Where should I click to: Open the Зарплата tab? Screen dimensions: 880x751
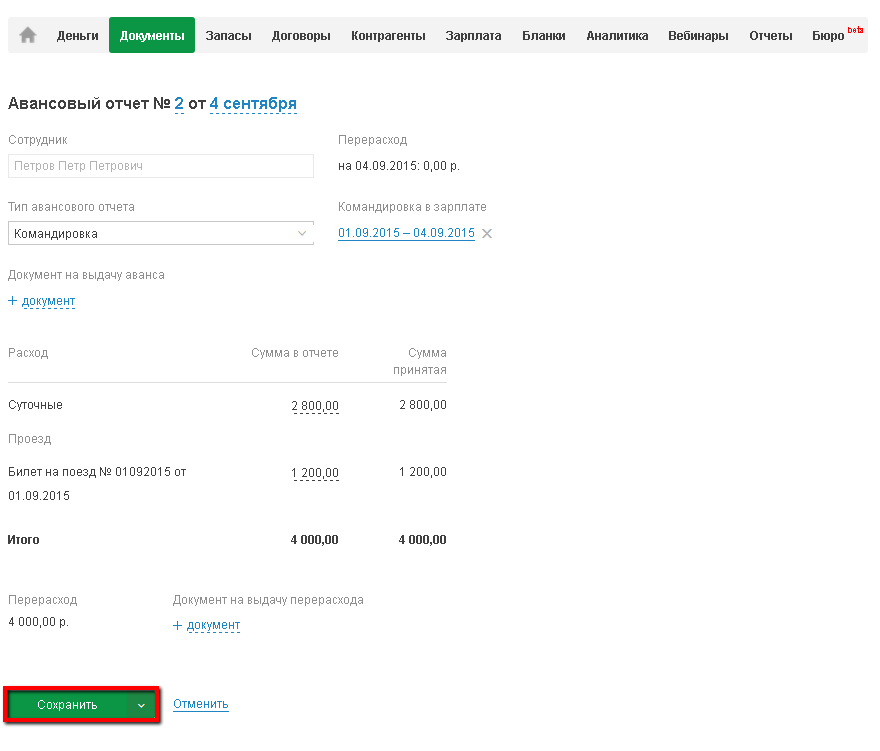(473, 35)
